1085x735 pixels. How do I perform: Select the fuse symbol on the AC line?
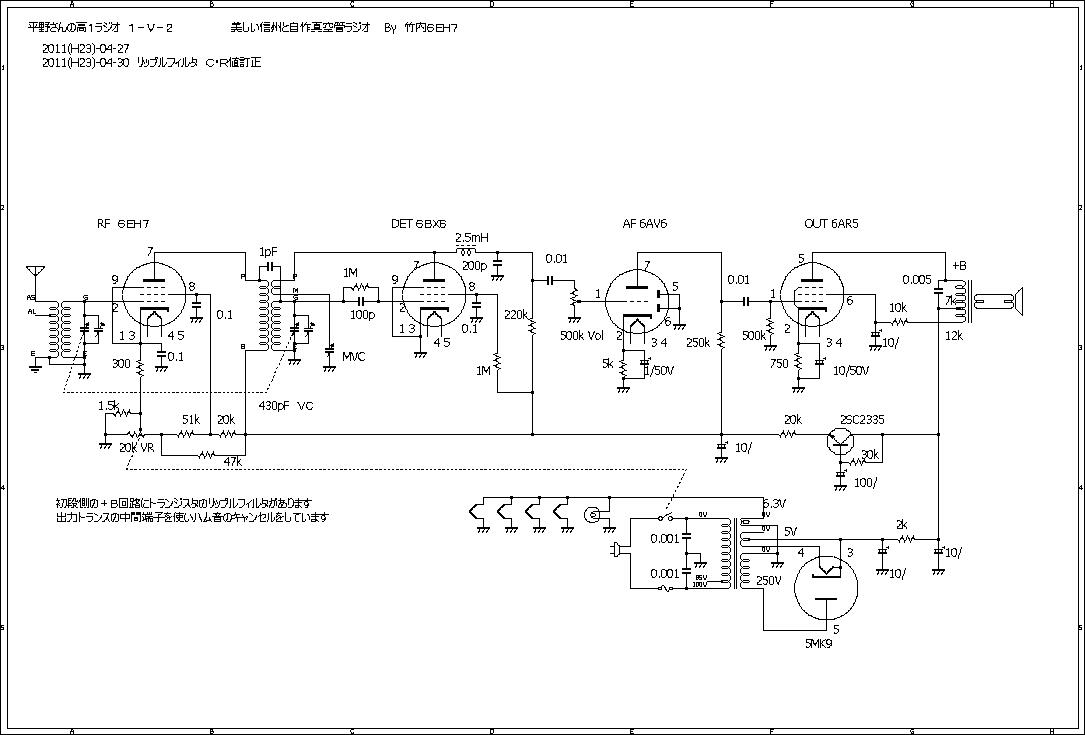[x=664, y=588]
